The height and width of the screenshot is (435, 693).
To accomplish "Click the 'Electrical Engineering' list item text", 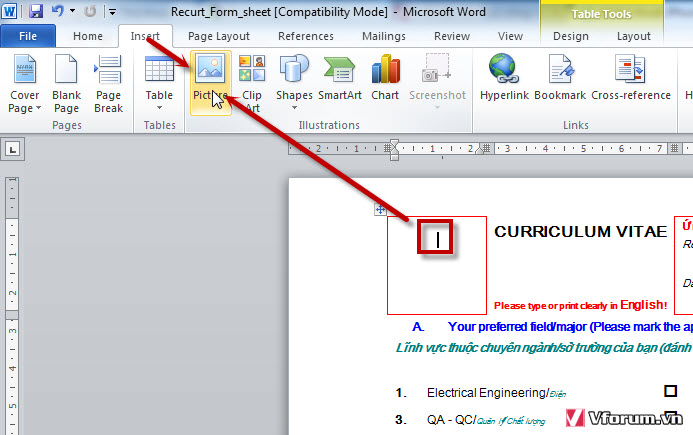I will pyautogui.click(x=496, y=393).
